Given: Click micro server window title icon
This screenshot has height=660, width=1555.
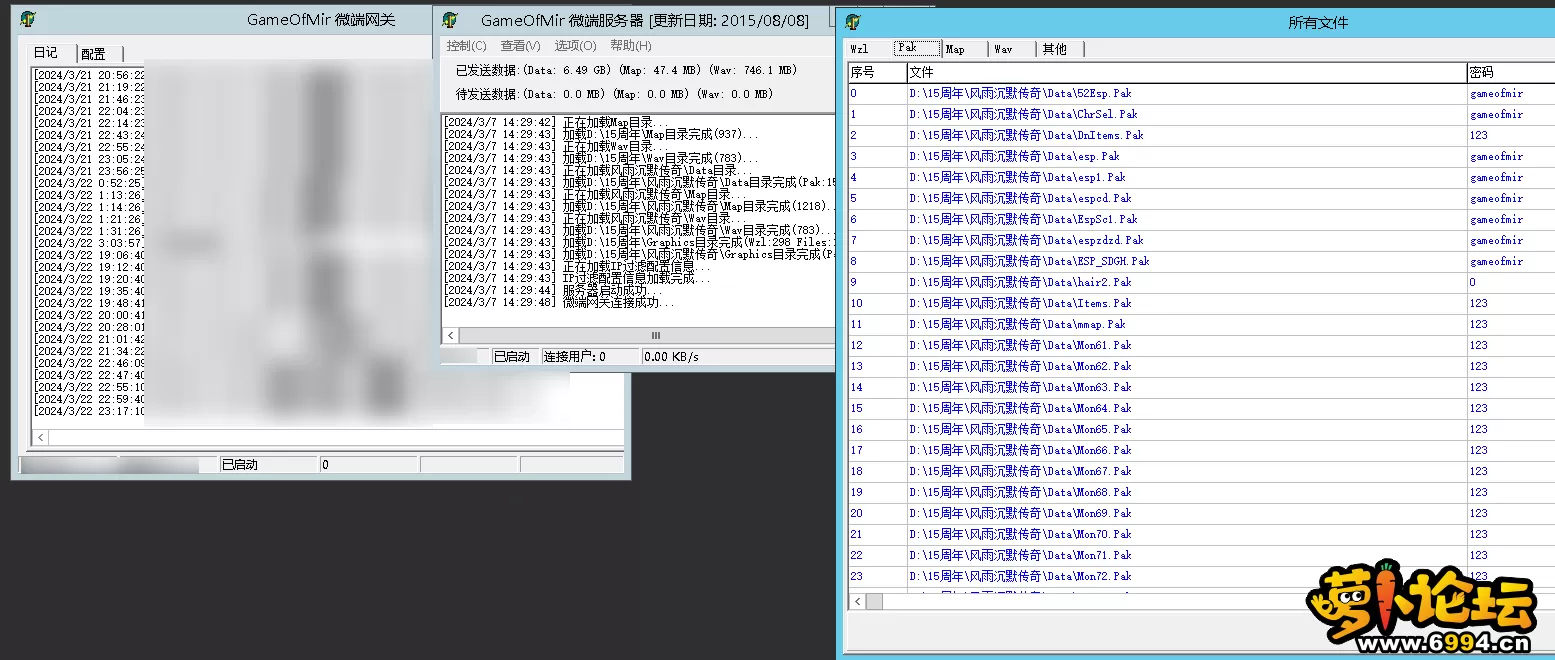Looking at the screenshot, I should (x=450, y=19).
